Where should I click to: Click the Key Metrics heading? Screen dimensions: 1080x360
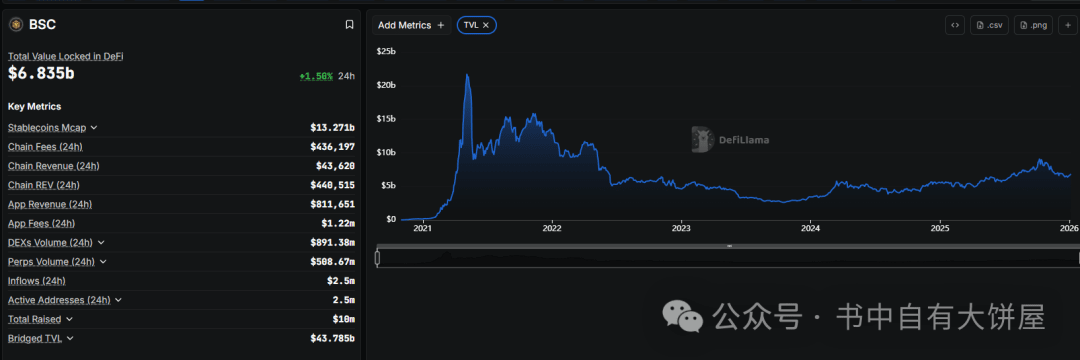coord(34,107)
